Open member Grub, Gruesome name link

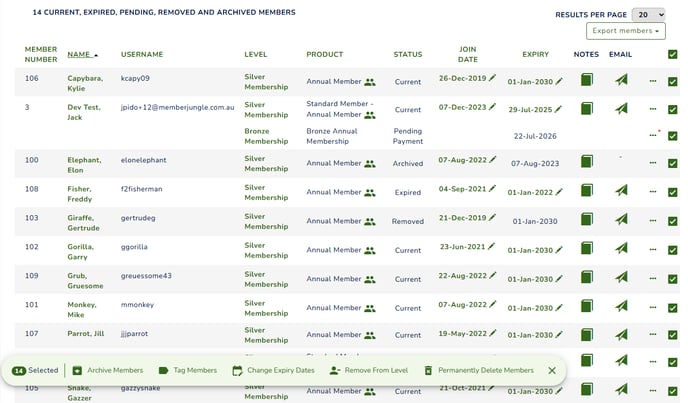coord(85,281)
